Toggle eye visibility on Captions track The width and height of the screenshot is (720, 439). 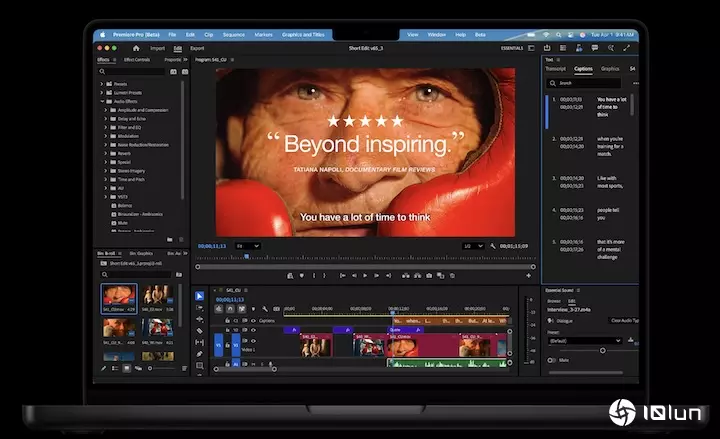tap(252, 320)
